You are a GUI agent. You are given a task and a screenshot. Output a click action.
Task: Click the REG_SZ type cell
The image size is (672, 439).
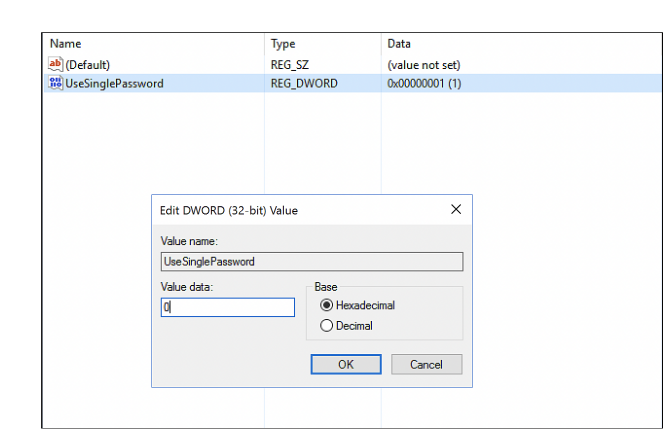(x=290, y=65)
